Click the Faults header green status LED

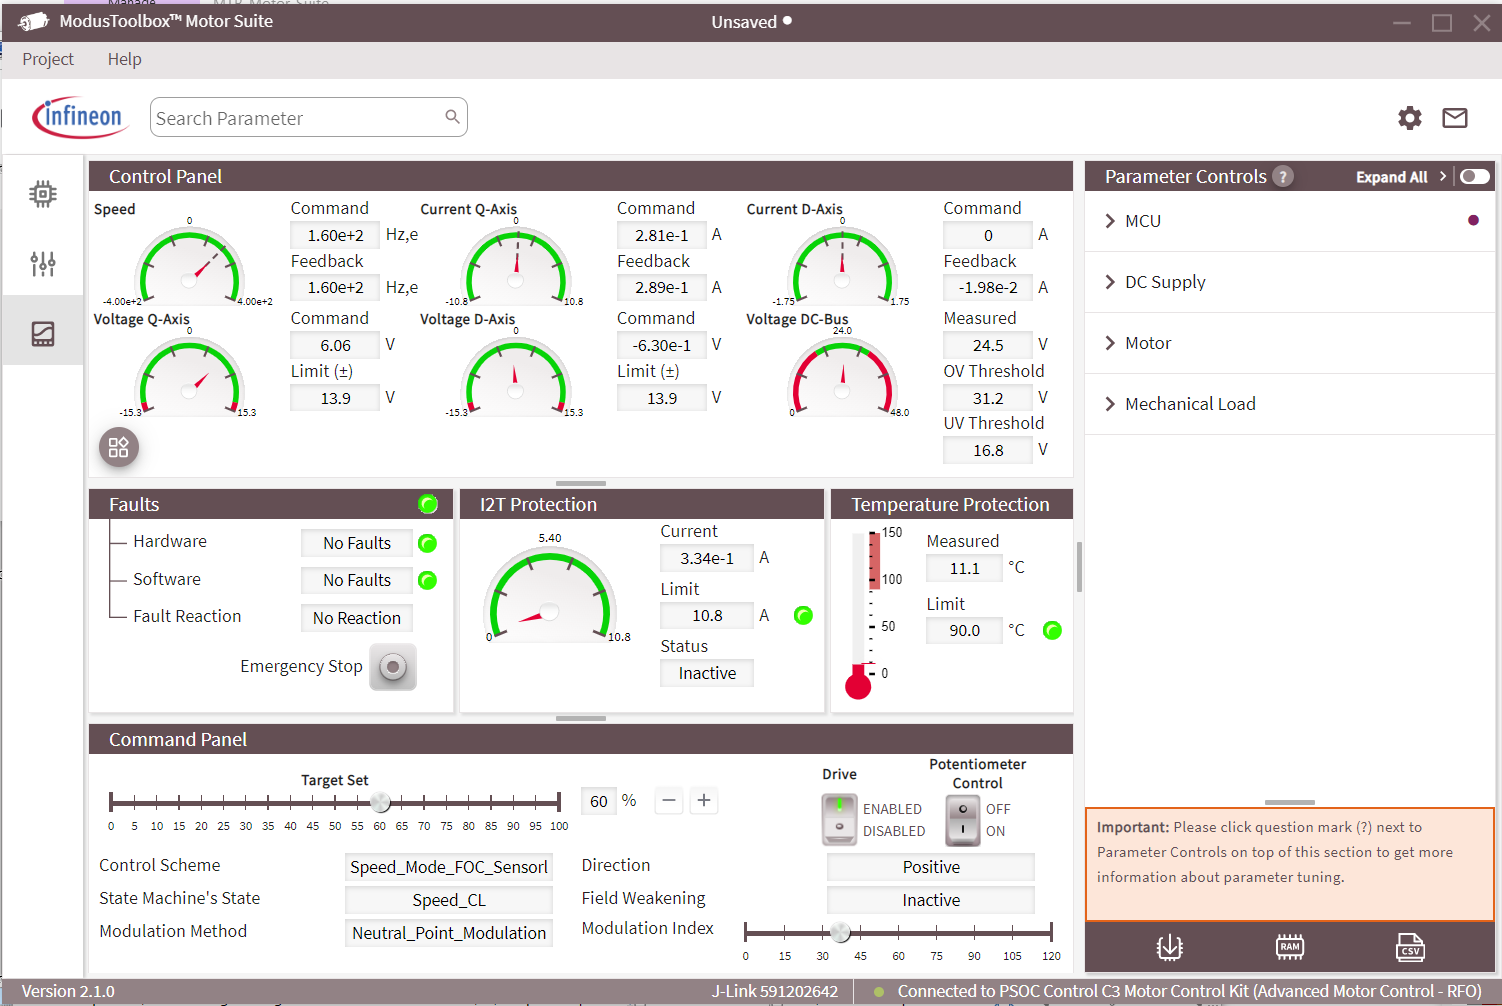428,504
